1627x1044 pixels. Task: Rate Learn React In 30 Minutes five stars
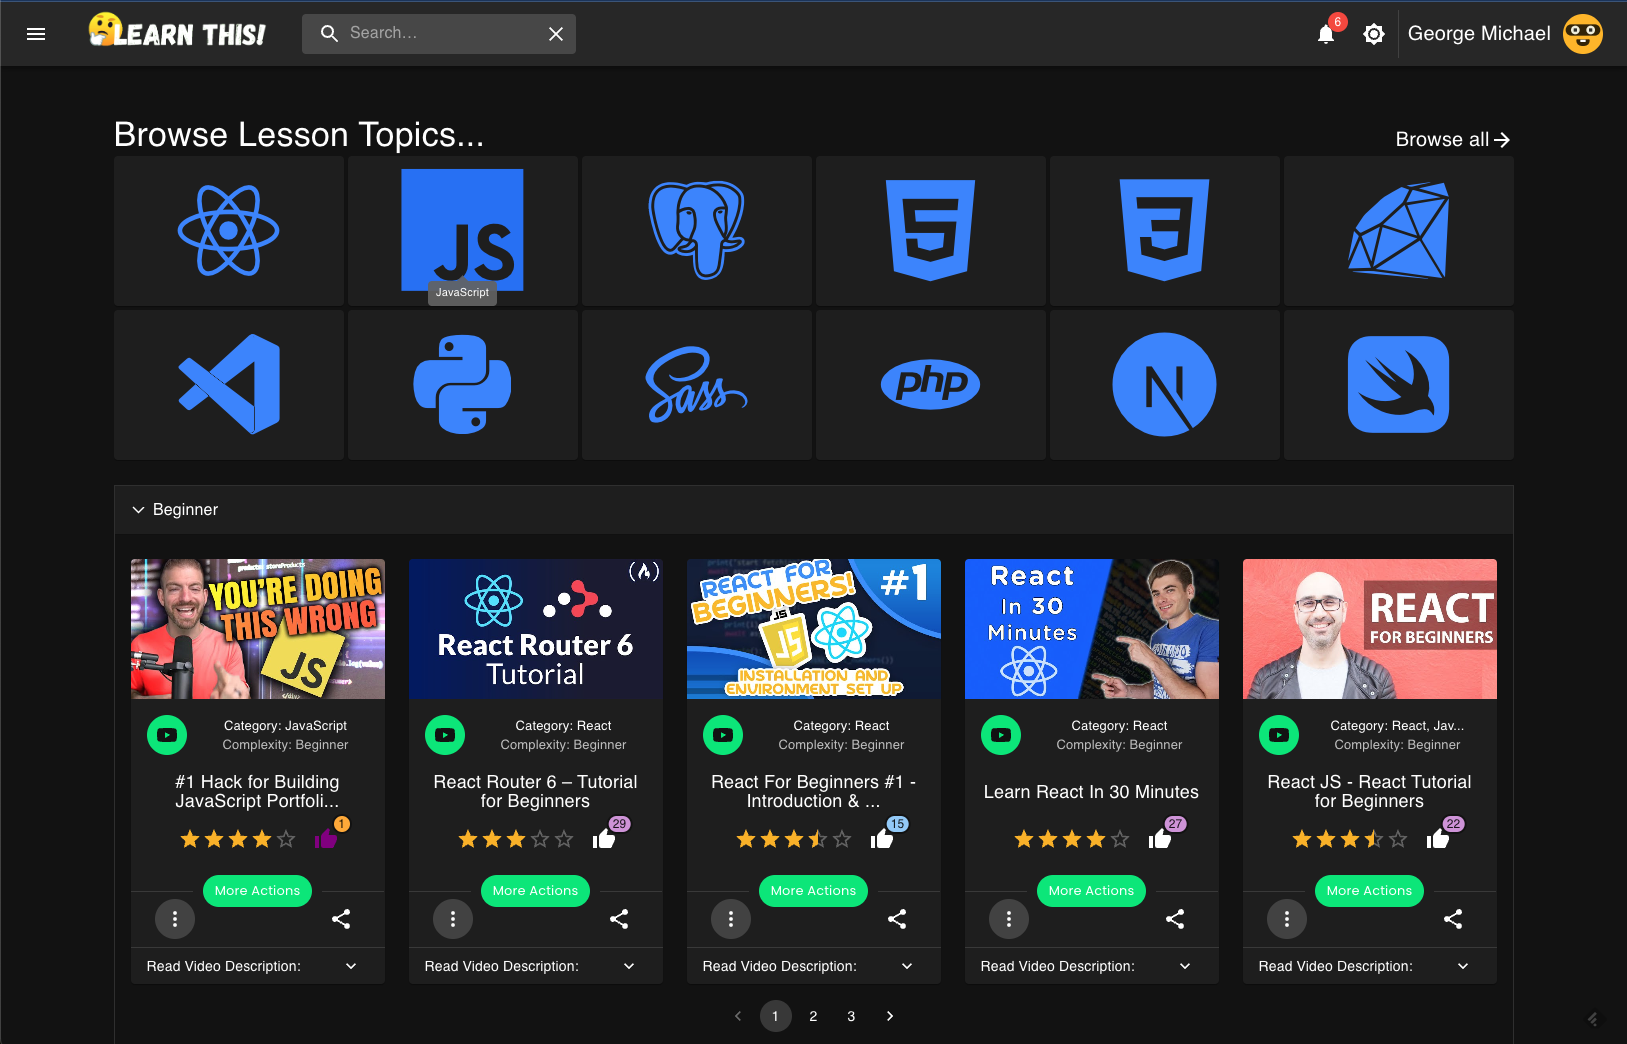[1120, 839]
